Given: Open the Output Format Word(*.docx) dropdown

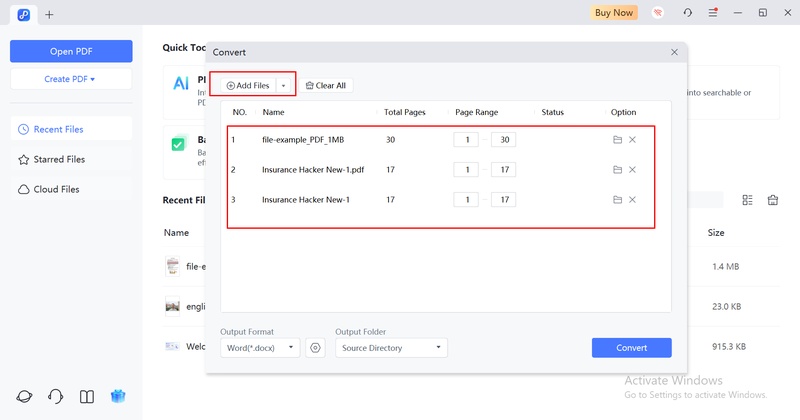Looking at the screenshot, I should pyautogui.click(x=260, y=348).
